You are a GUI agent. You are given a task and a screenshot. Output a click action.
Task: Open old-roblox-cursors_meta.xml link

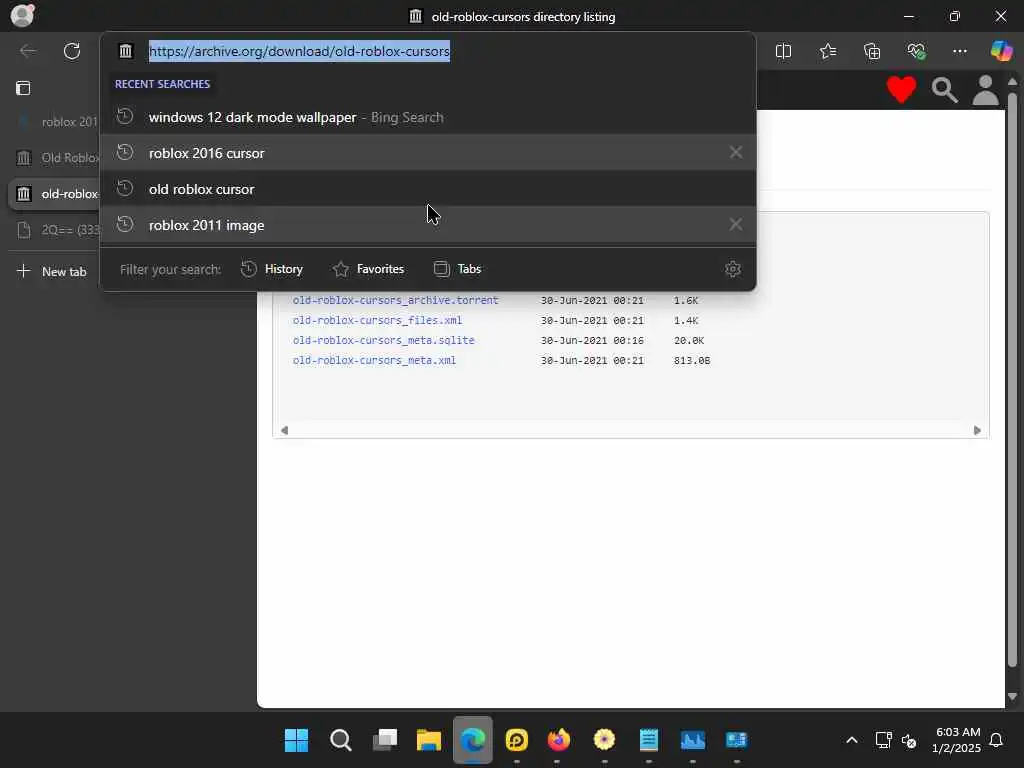(374, 360)
